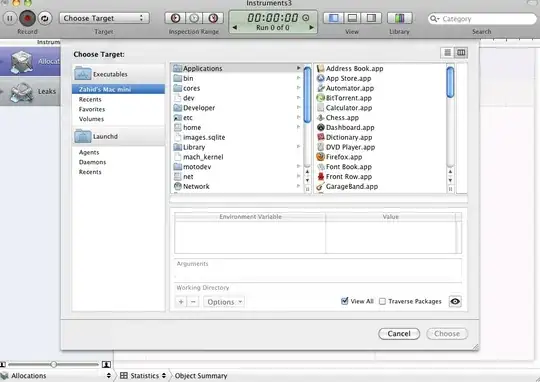Open the Options dropdown menu
The image size is (540, 382).
[224, 302]
